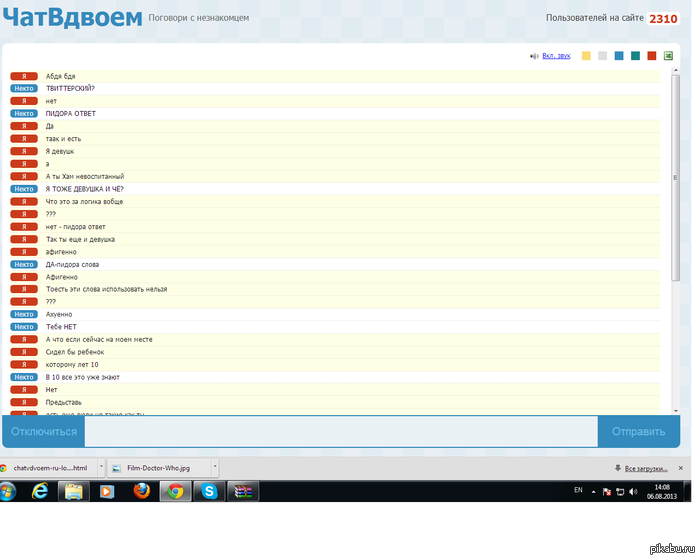Click the message input field
Viewport: 700px width, 560px height.
pos(340,431)
